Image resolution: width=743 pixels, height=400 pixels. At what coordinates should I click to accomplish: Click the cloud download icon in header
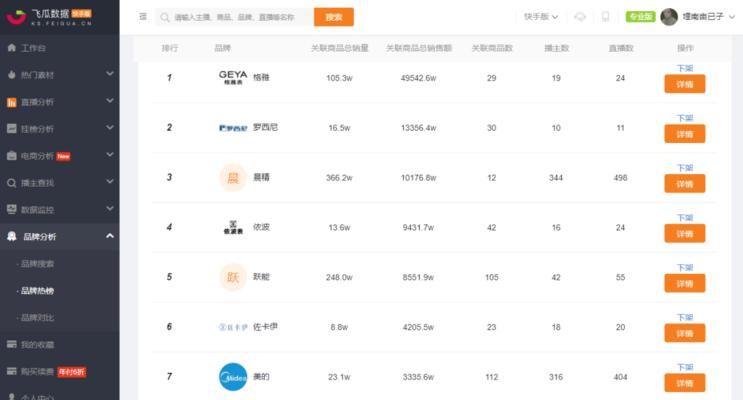pyautogui.click(x=580, y=17)
